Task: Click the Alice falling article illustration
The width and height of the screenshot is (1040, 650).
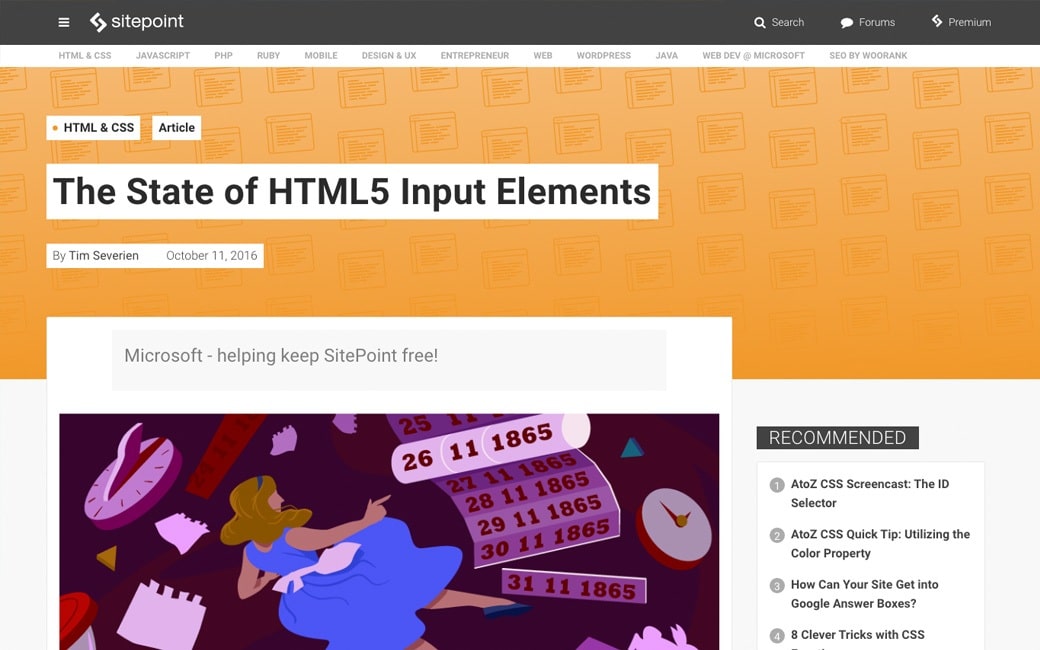Action: coord(389,531)
